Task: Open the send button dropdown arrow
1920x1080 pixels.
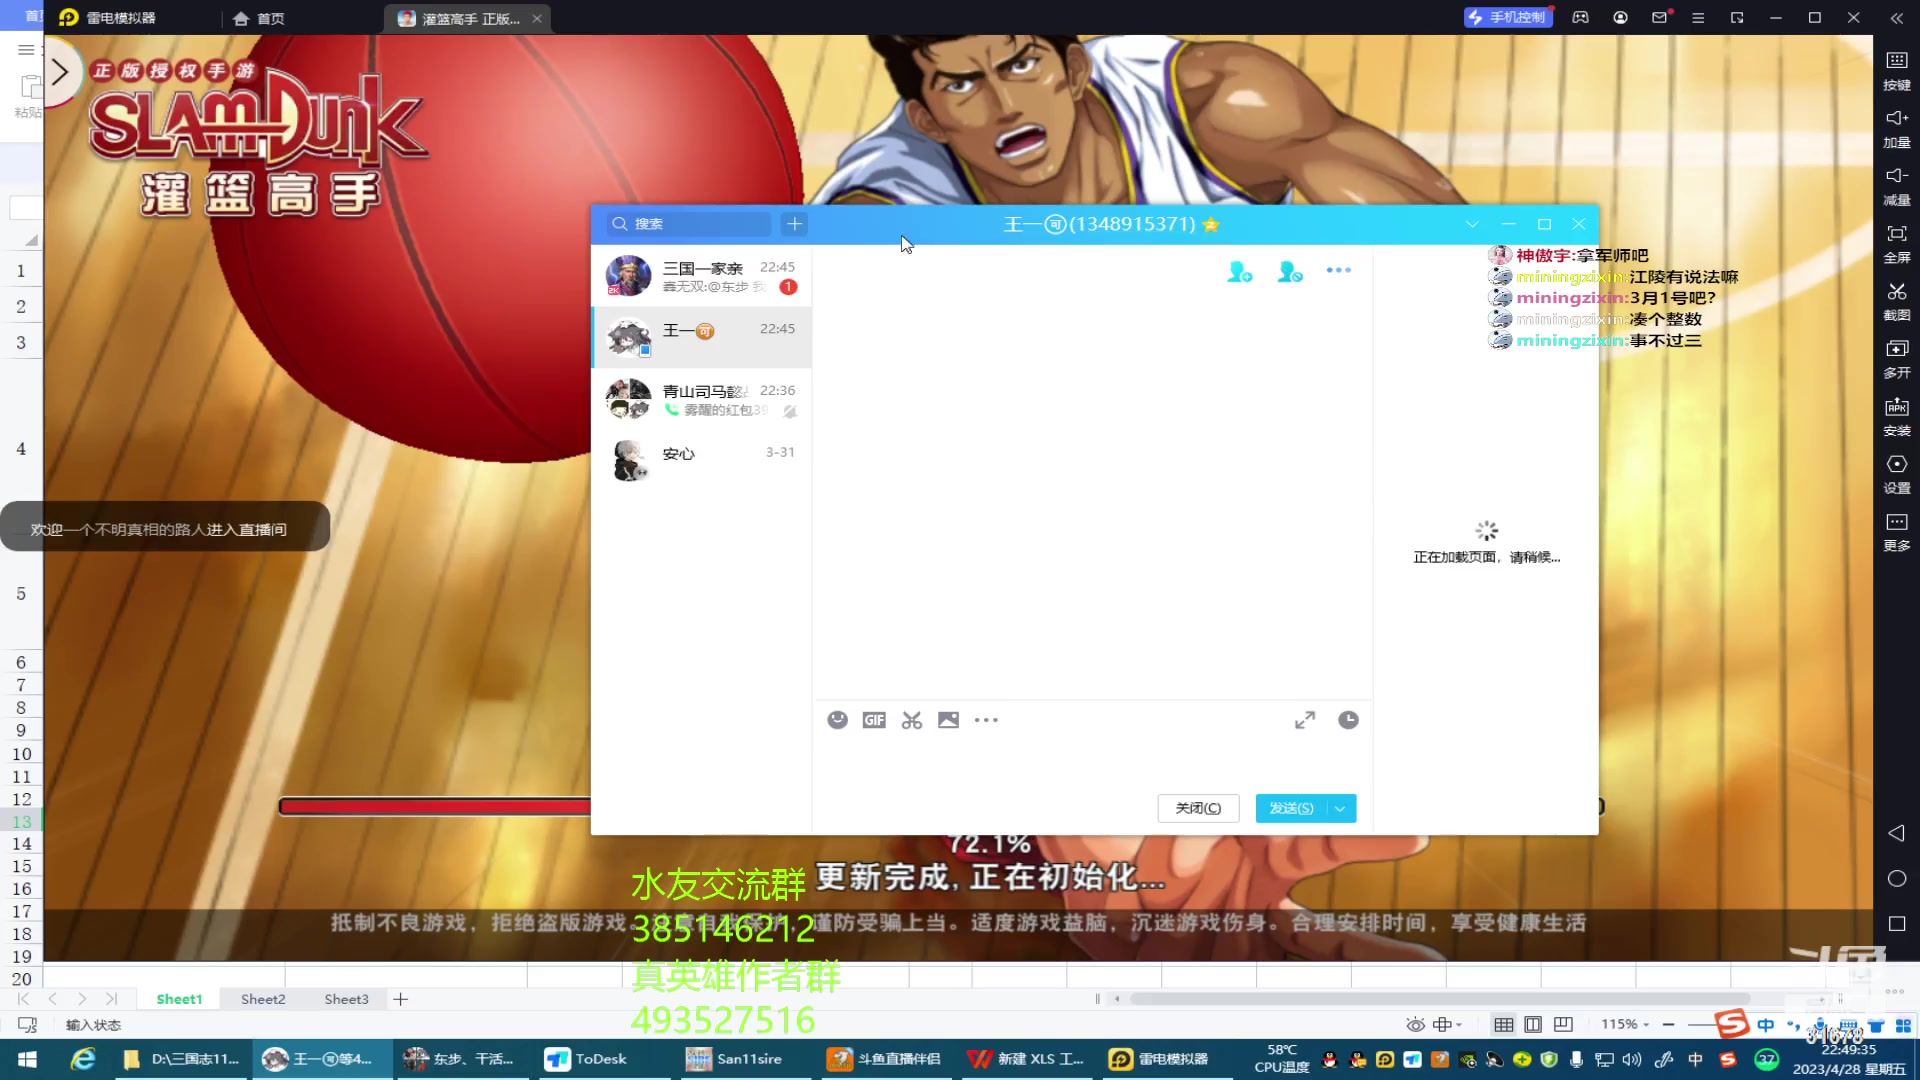Action: click(x=1340, y=808)
